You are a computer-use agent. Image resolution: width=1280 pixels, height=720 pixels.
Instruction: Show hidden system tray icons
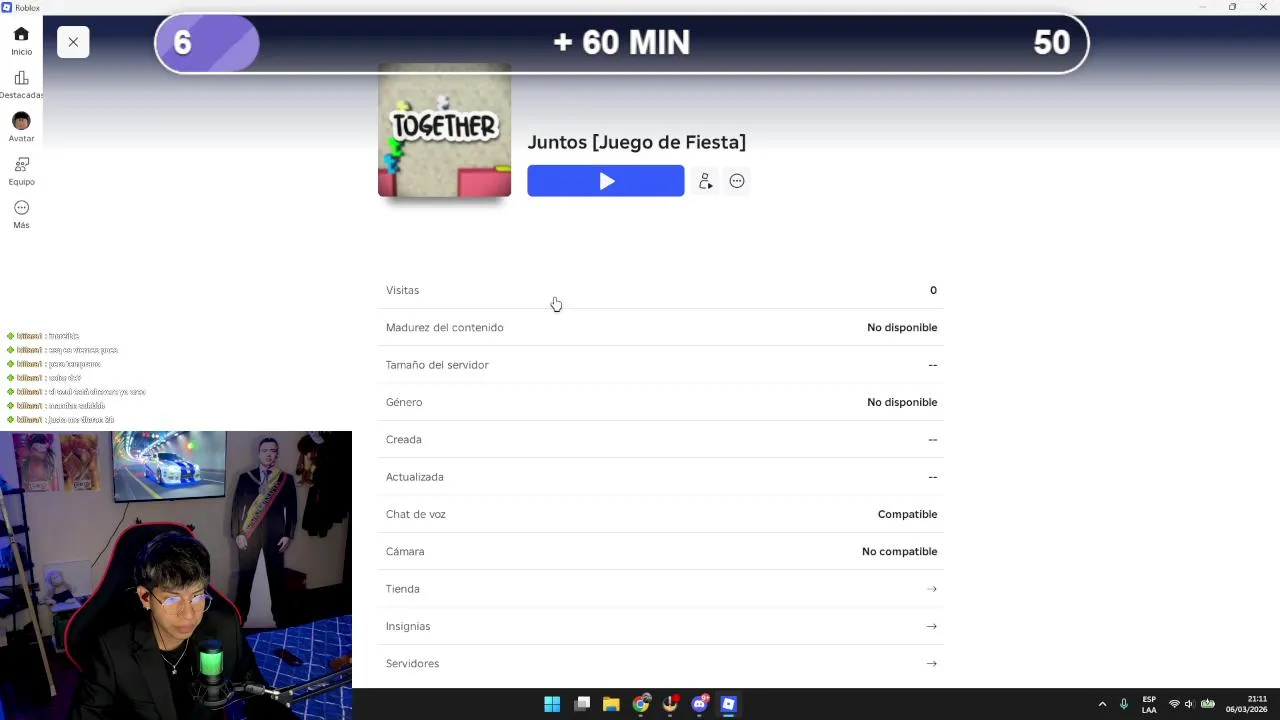(x=1102, y=704)
